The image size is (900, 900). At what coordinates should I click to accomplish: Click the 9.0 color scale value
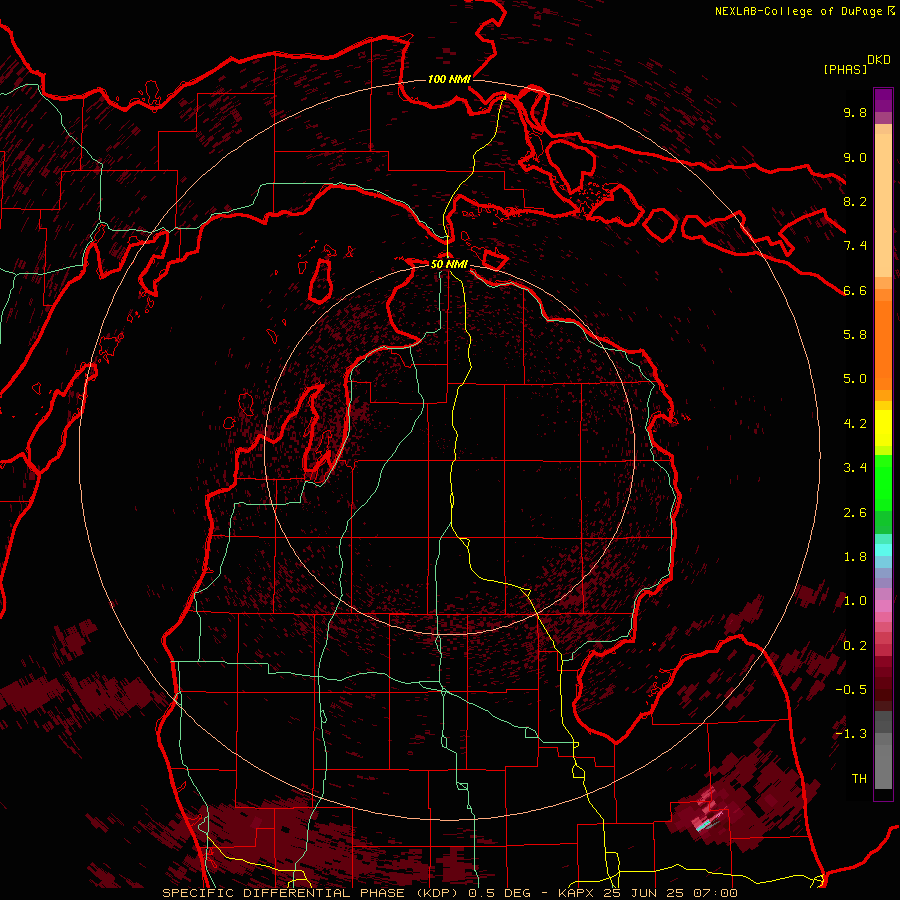(855, 158)
